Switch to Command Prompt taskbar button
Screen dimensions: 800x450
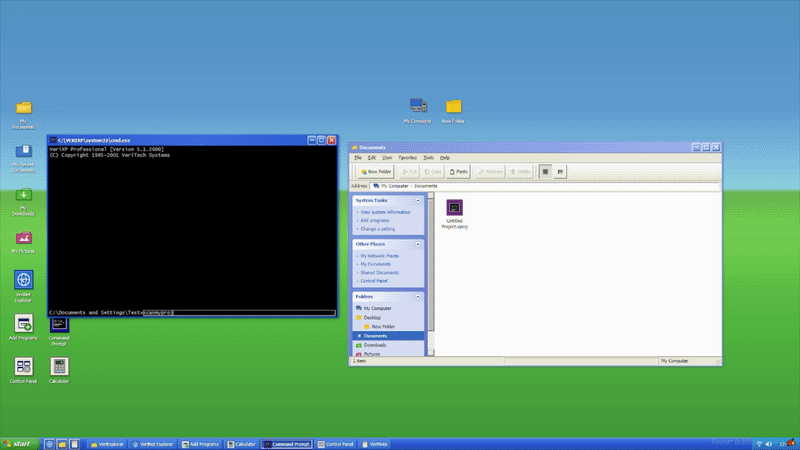(287, 444)
